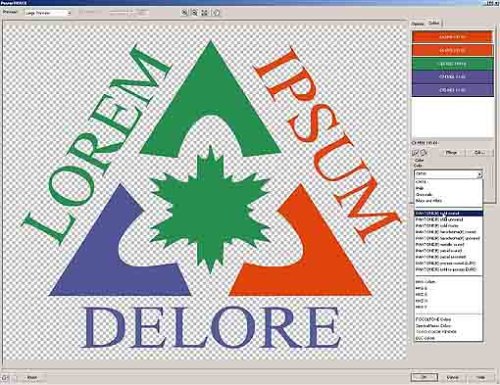Click the zoom out magnifier icon
This screenshot has height=385, width=500.
point(194,13)
